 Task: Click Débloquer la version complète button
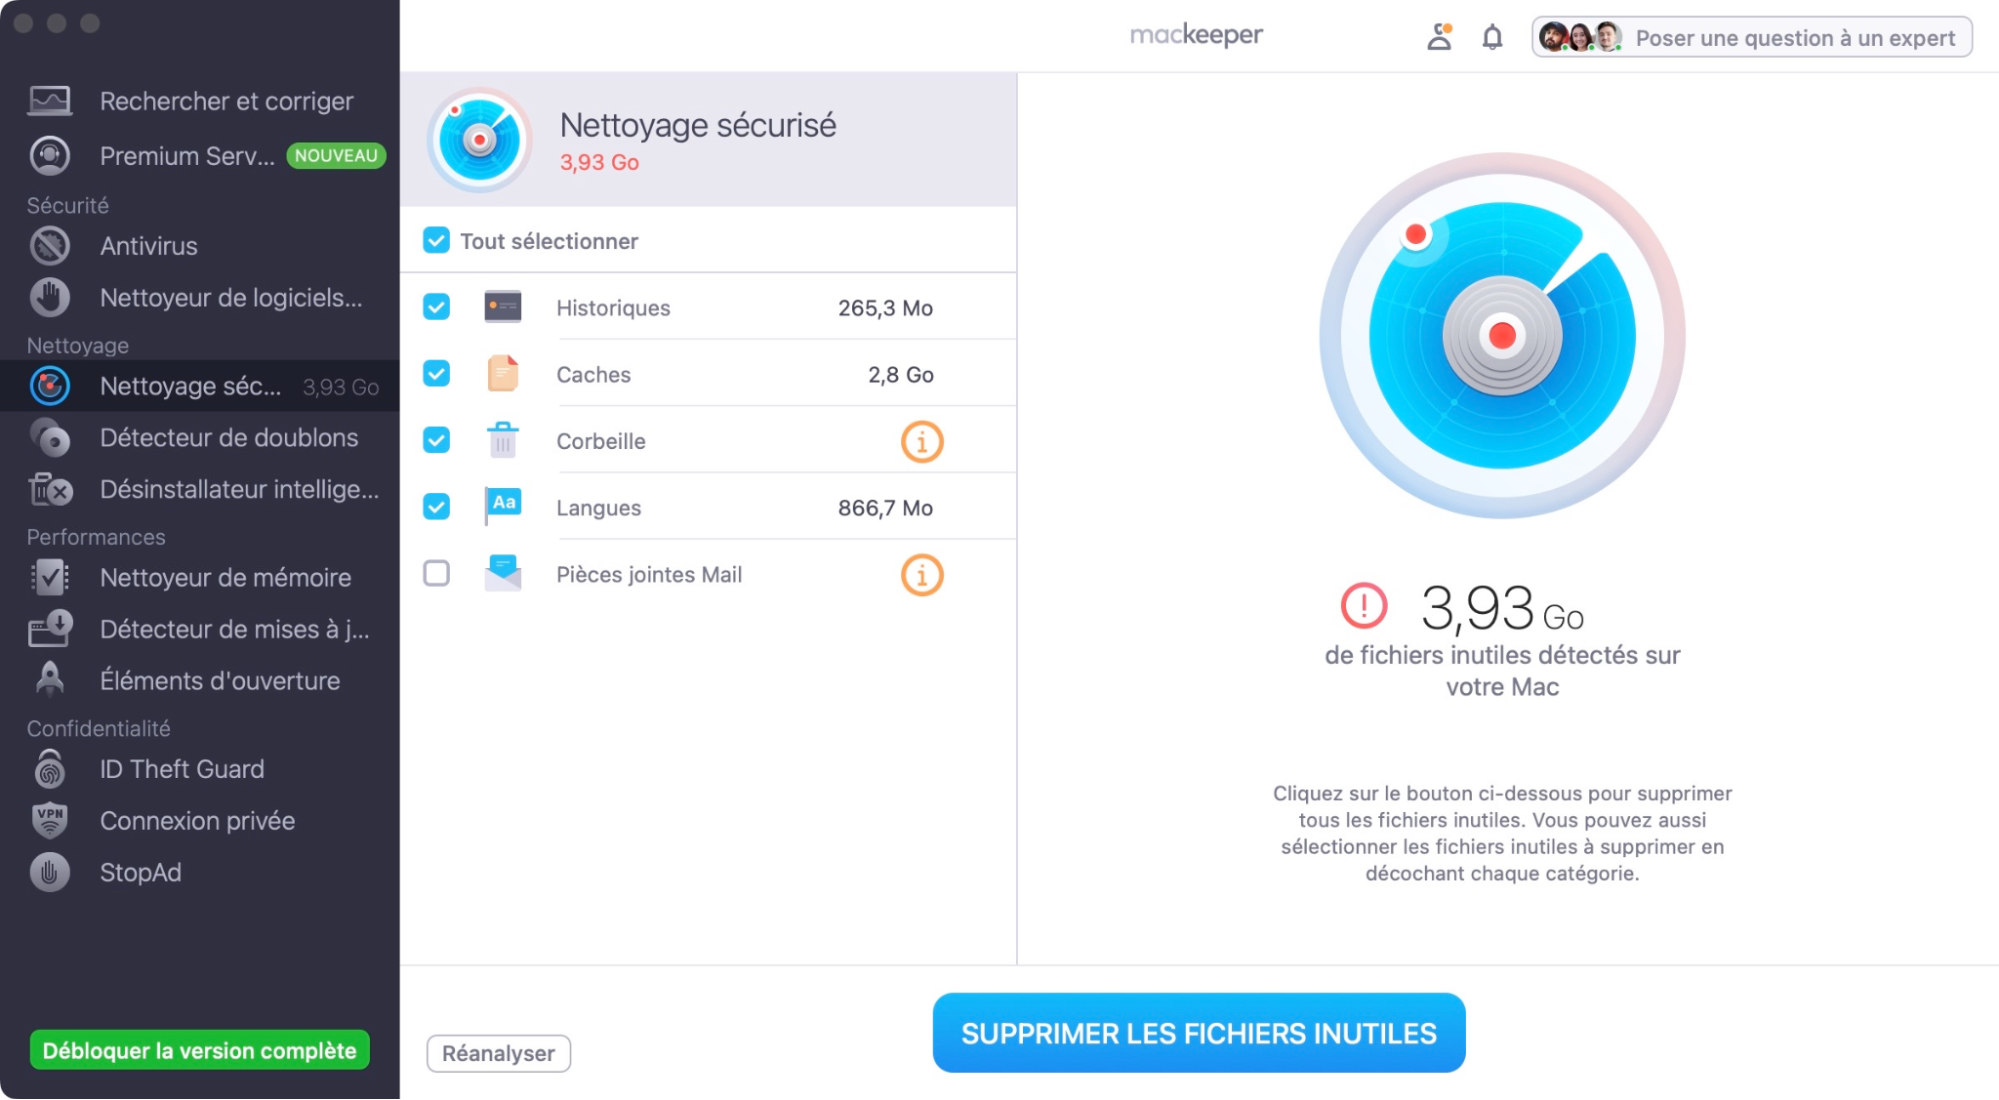202,1051
